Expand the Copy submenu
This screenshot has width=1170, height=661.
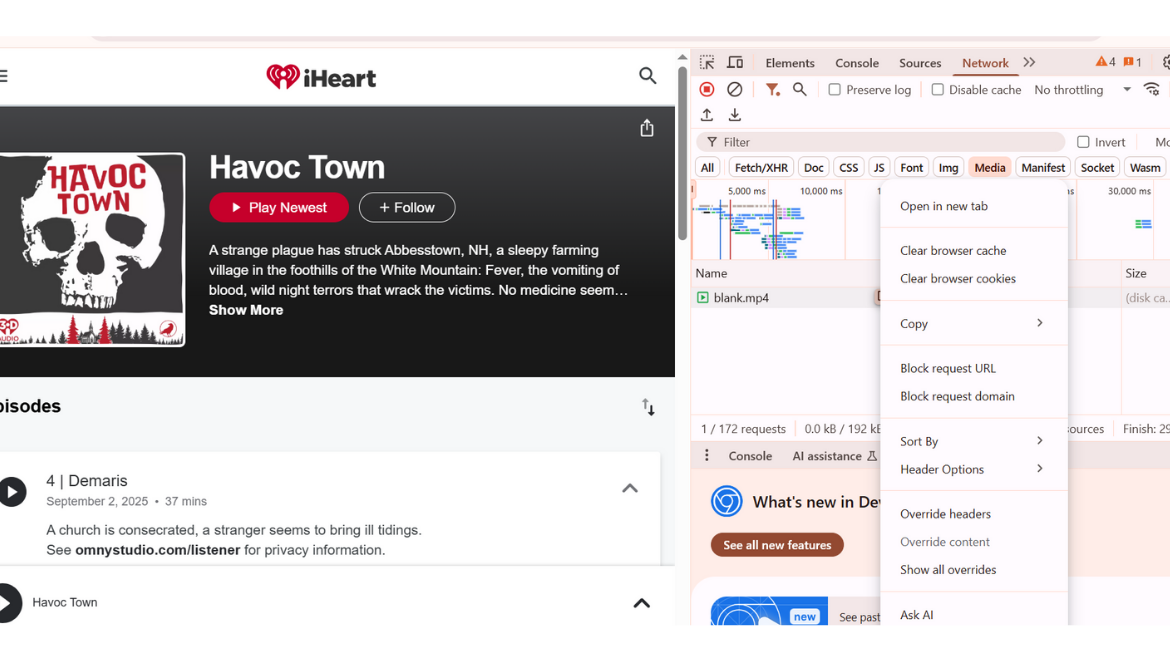coord(974,324)
